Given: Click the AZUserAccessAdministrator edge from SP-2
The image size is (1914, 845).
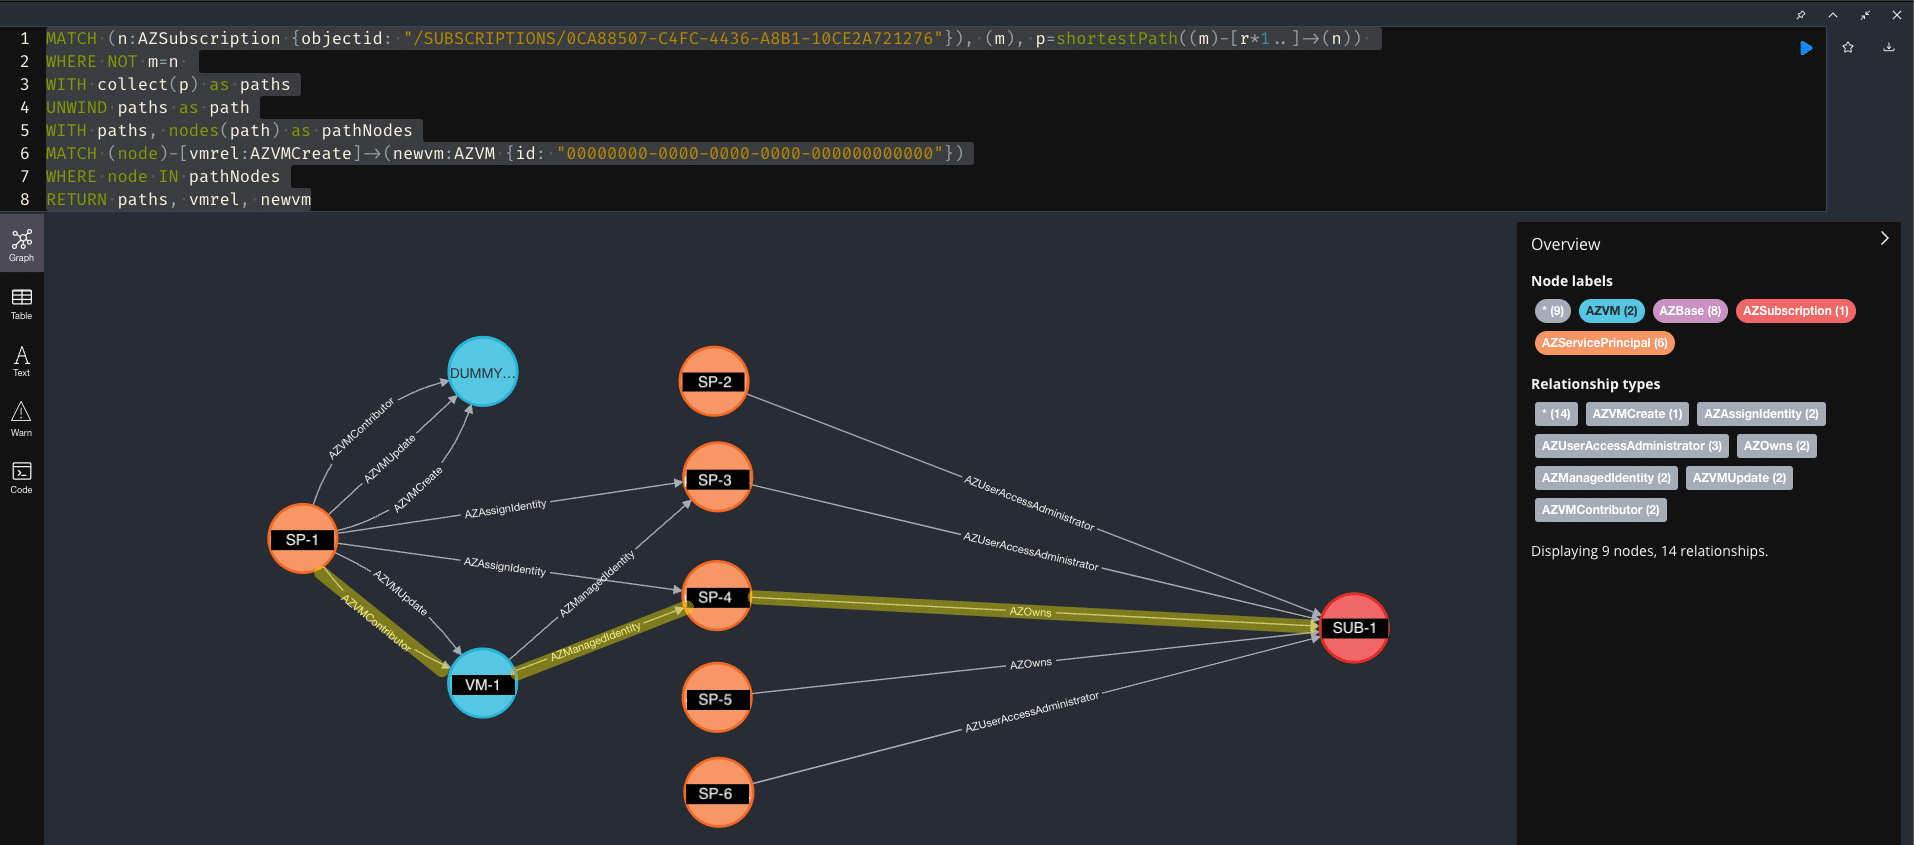Looking at the screenshot, I should click(x=1029, y=503).
